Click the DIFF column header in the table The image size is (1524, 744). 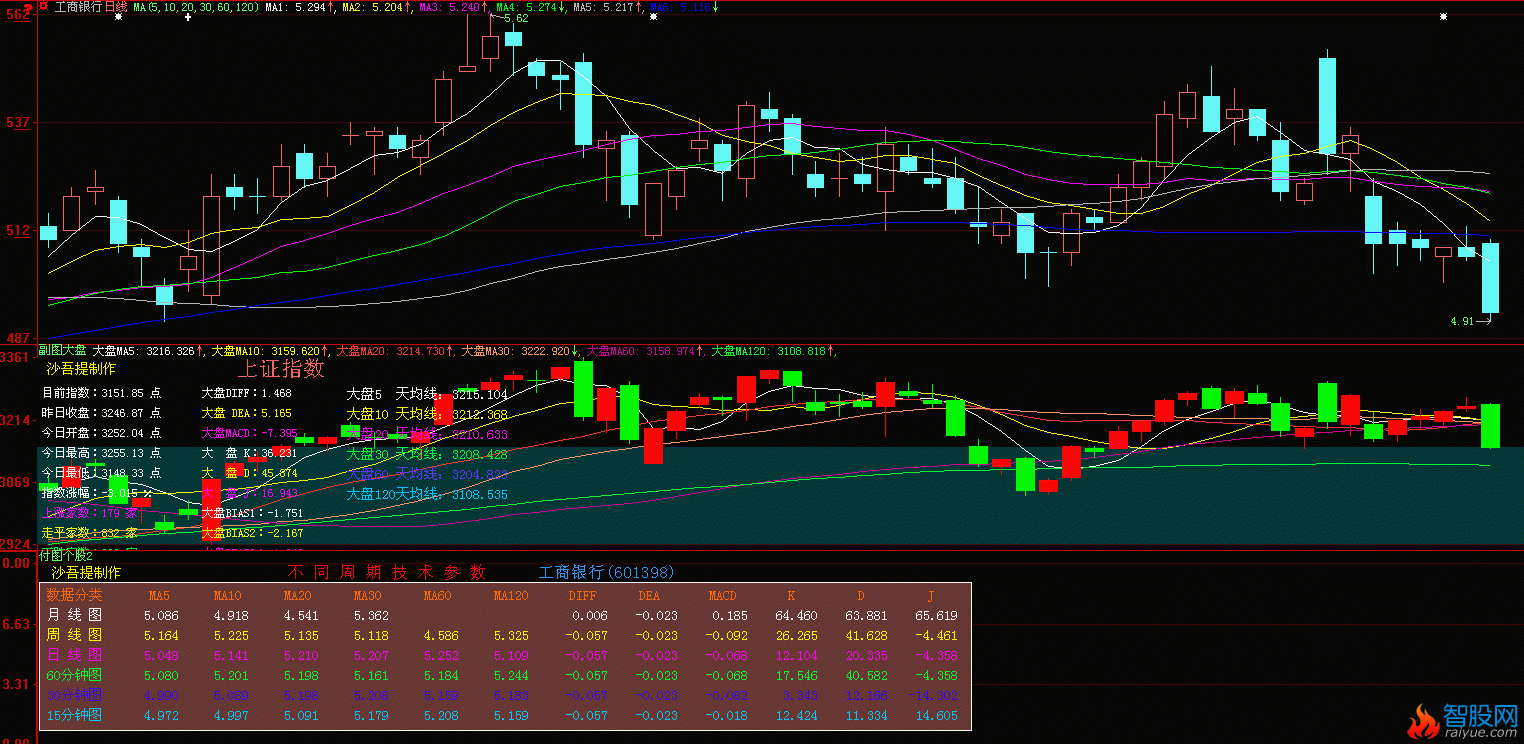[582, 596]
